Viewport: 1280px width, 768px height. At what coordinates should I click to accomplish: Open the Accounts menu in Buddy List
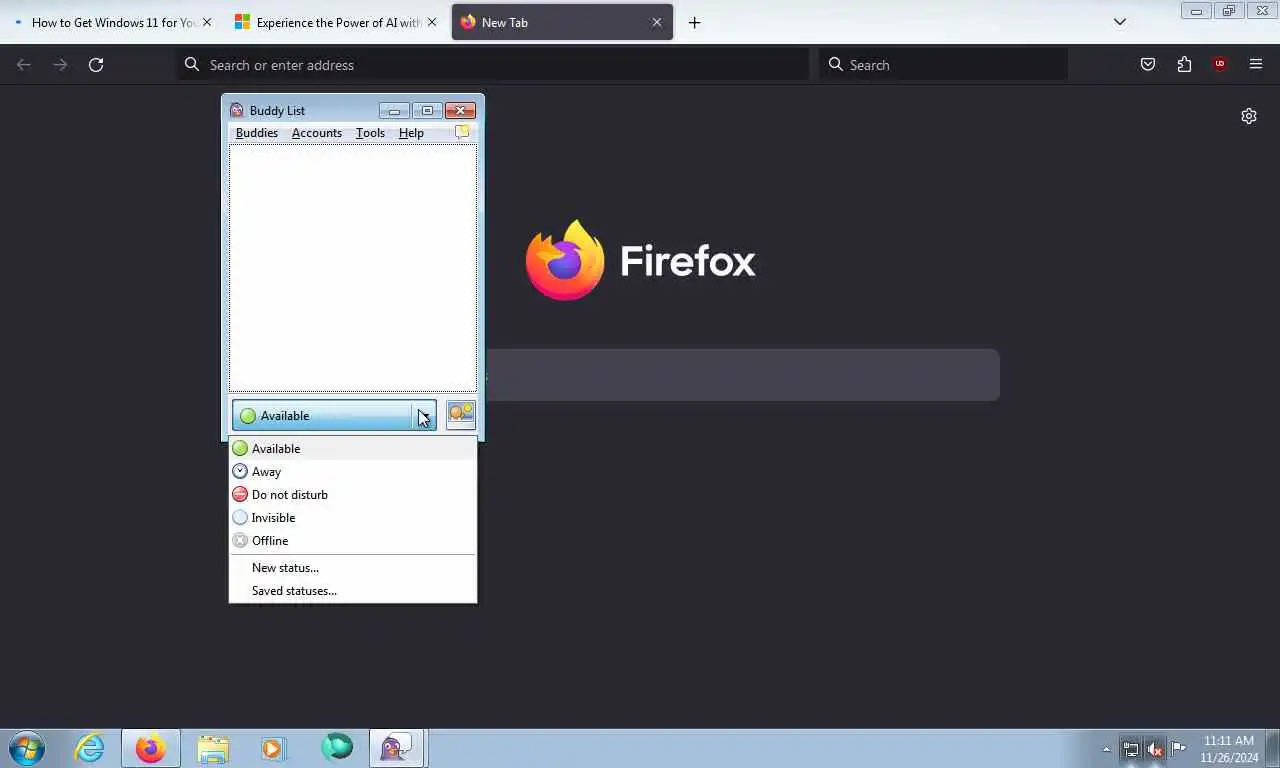(x=317, y=133)
